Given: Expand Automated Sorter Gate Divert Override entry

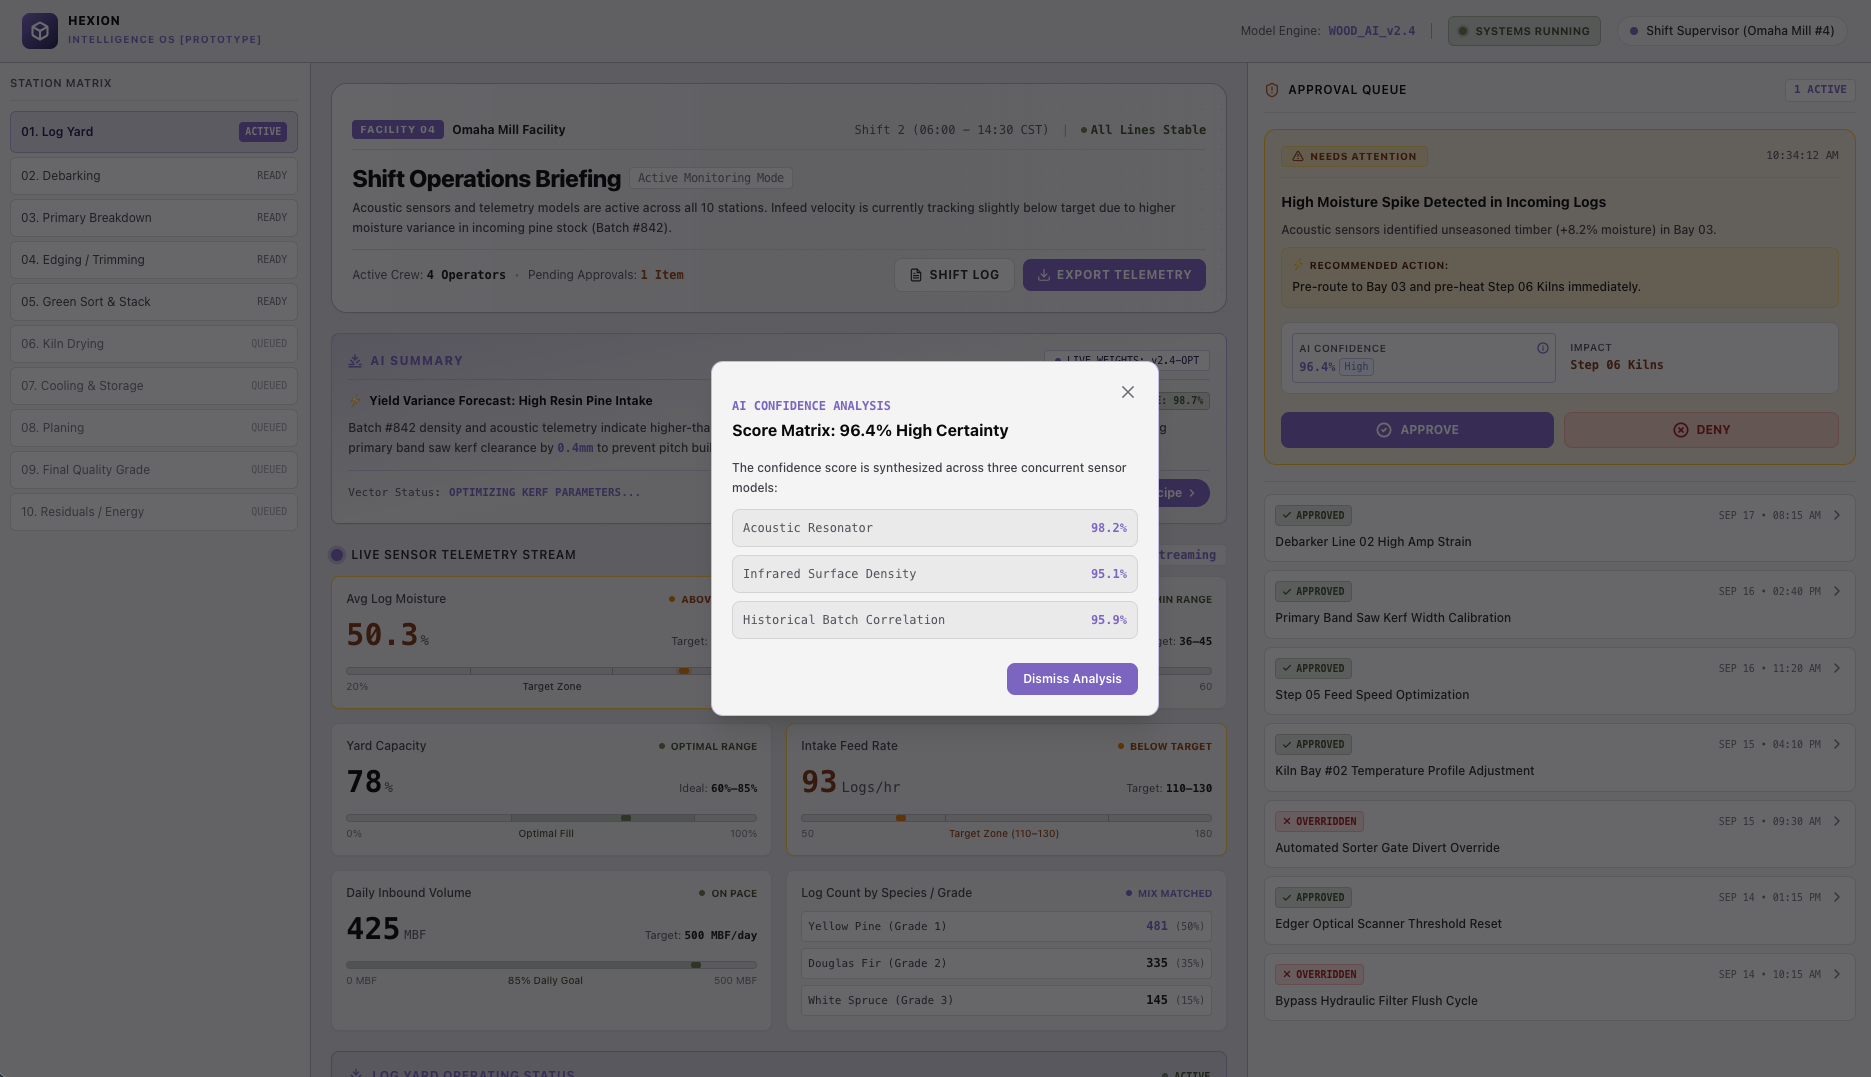Looking at the screenshot, I should [x=1559, y=834].
